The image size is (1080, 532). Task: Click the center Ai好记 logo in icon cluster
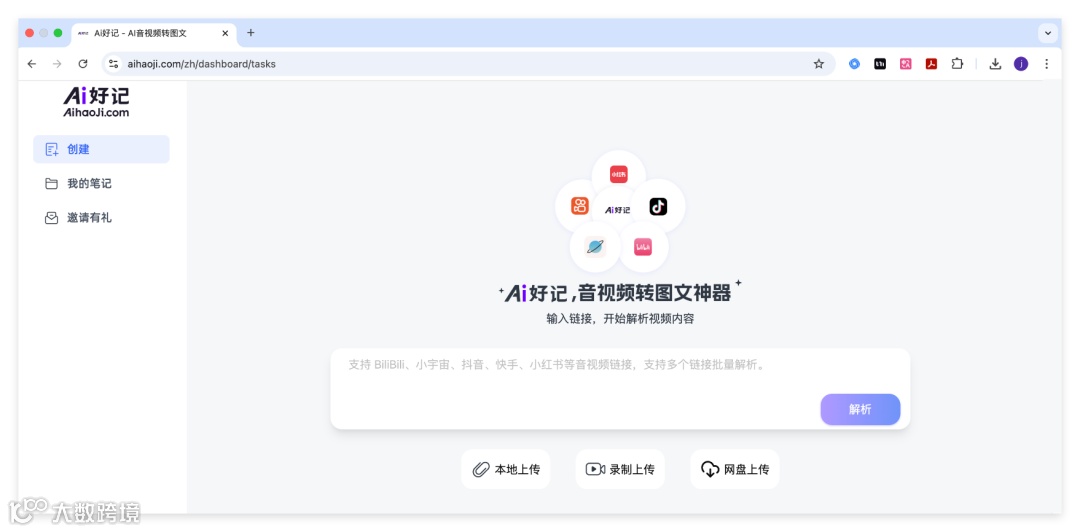618,209
